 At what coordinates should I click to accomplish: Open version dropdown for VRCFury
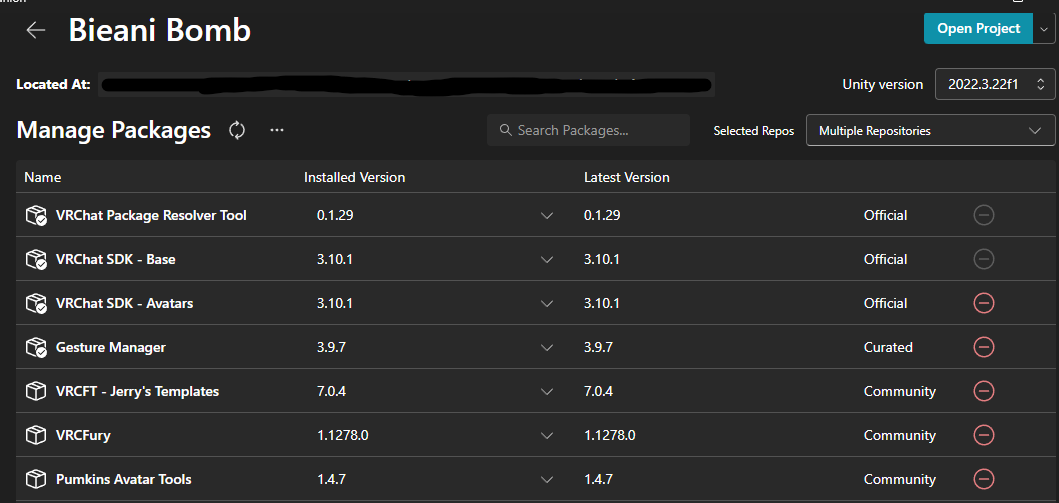[546, 435]
